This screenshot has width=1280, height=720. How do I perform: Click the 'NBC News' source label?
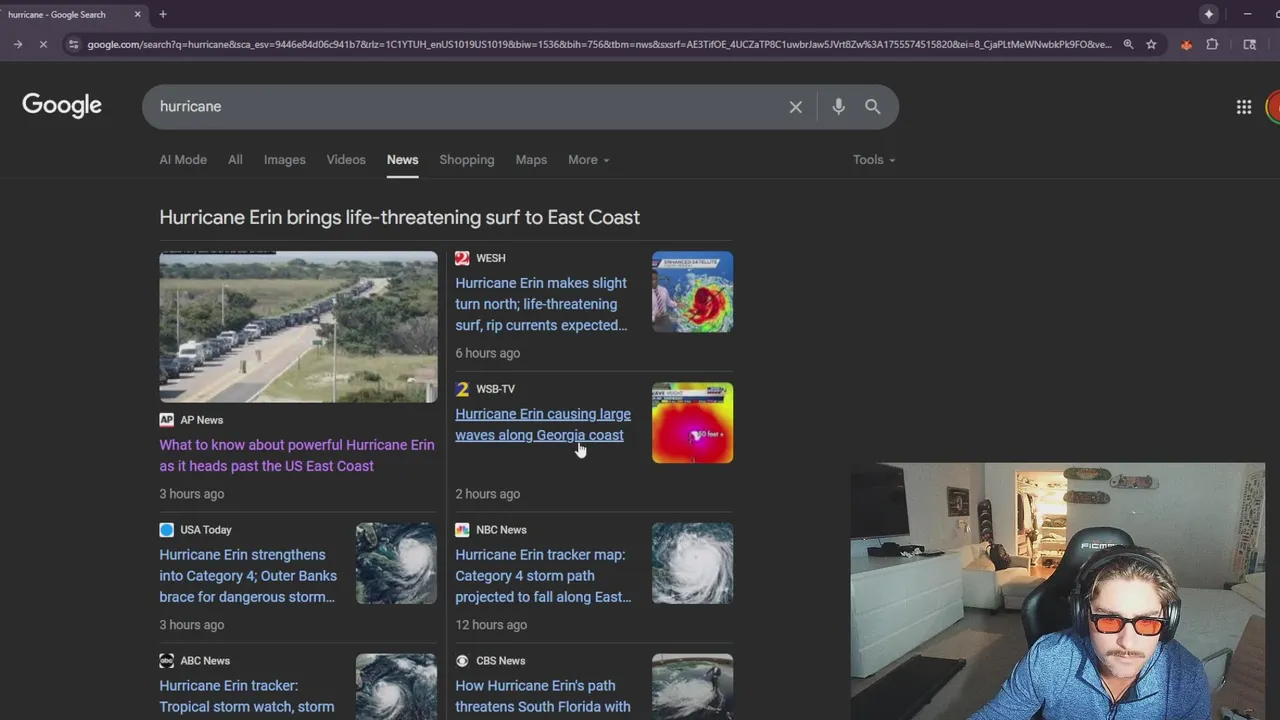(x=501, y=530)
